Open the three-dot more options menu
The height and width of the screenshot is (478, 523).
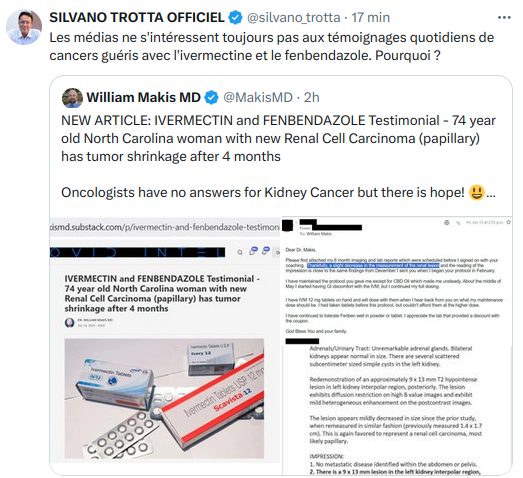(x=504, y=18)
